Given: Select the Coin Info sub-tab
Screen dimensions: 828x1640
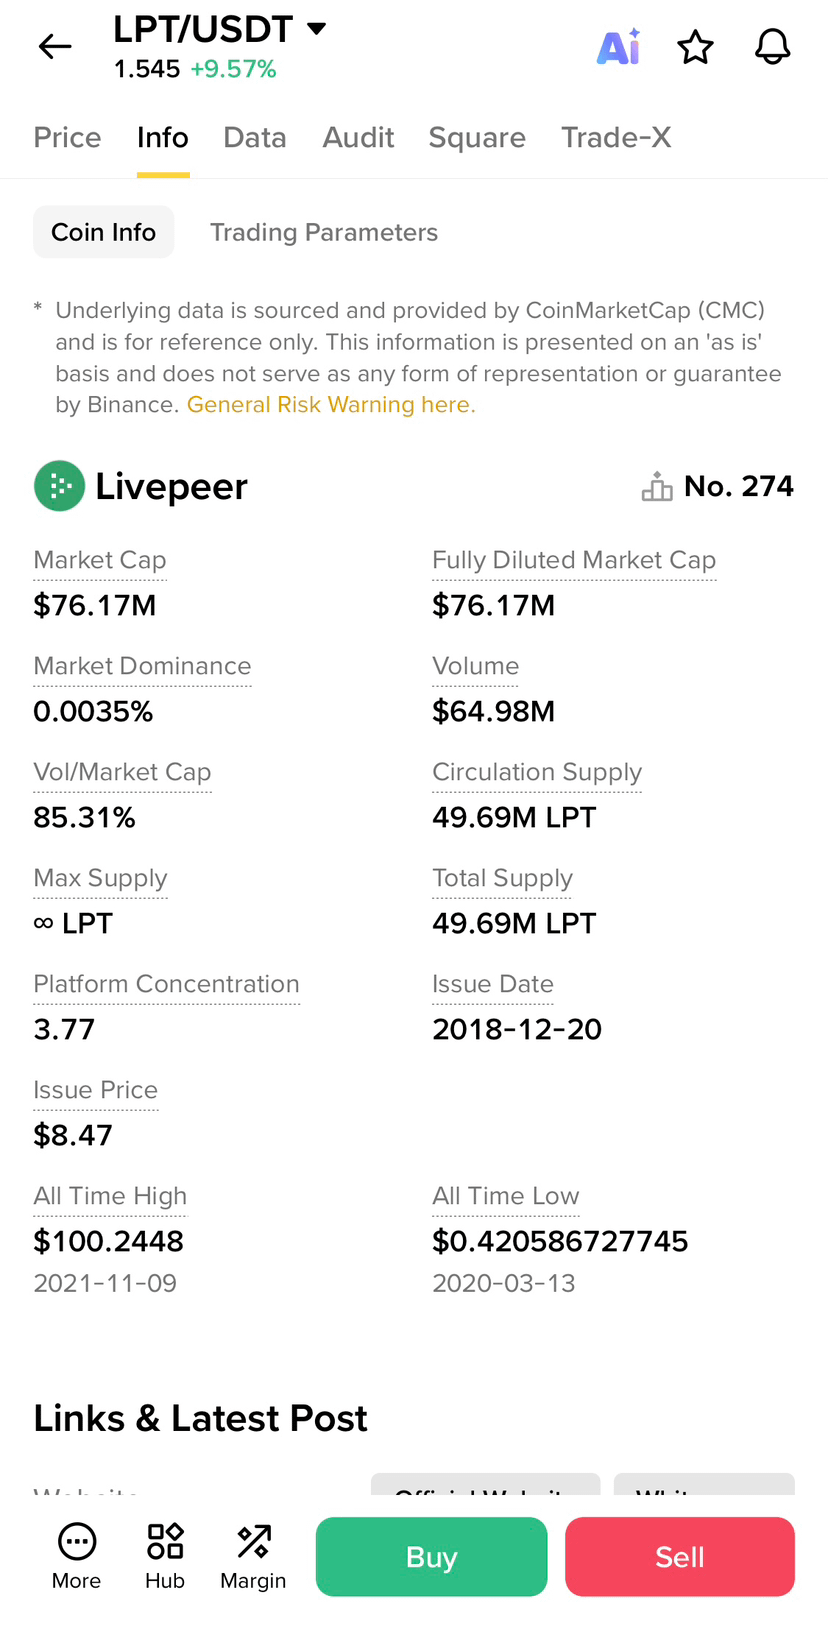Looking at the screenshot, I should coord(104,232).
